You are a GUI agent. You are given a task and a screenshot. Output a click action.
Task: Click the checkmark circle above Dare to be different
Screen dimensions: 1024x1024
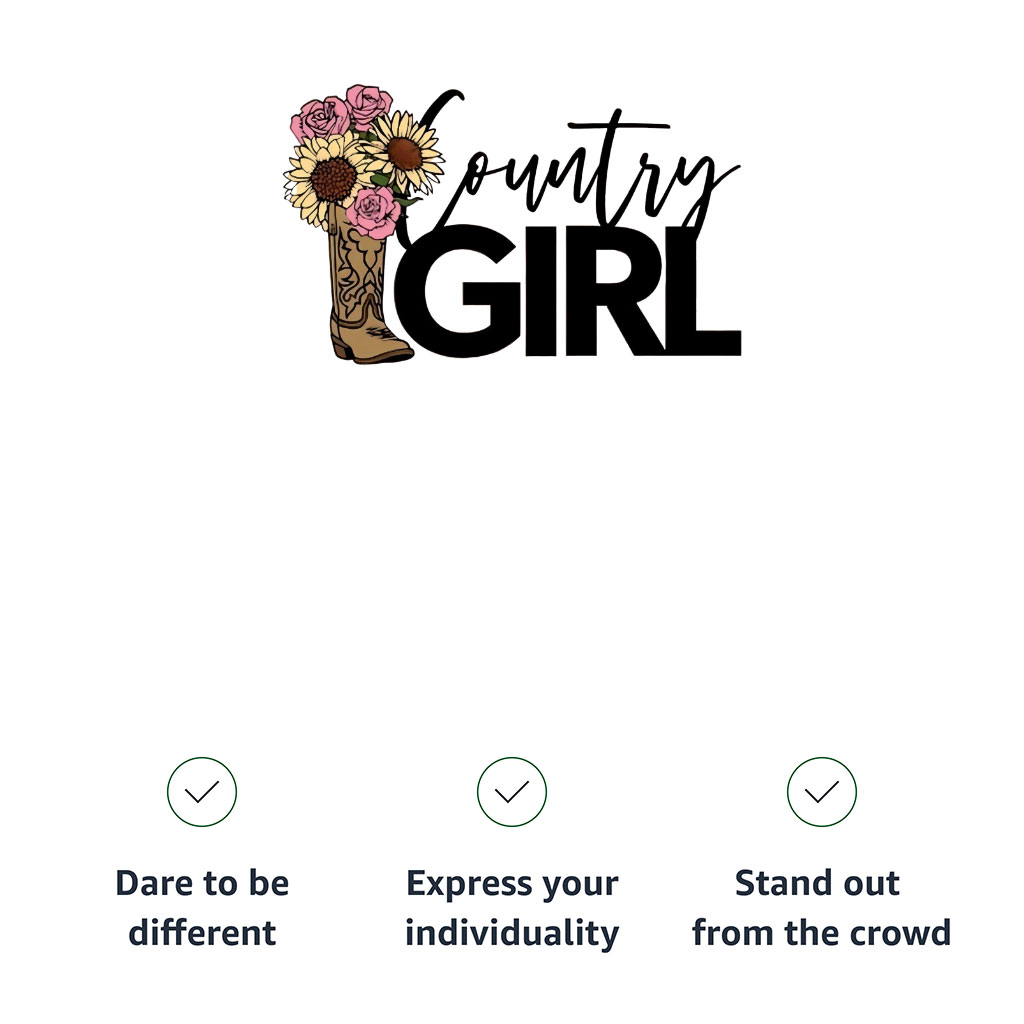point(202,792)
